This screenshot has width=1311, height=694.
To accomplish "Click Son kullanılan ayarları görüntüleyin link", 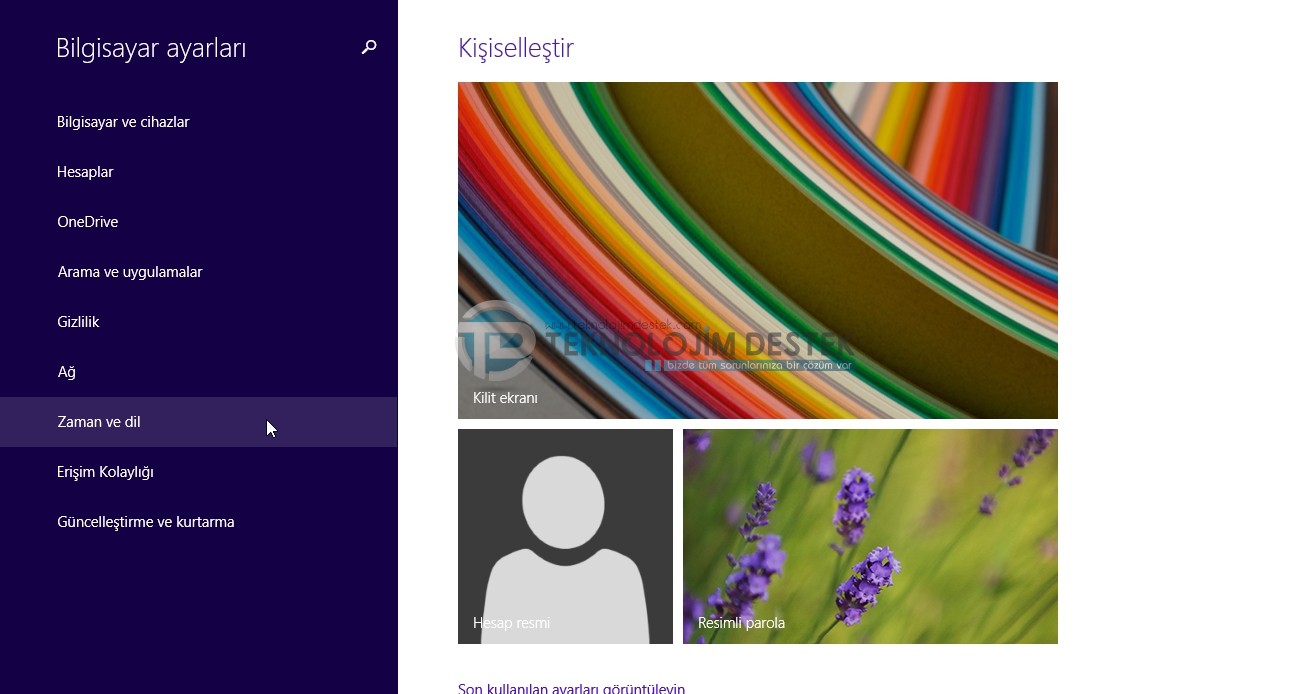I will (571, 688).
